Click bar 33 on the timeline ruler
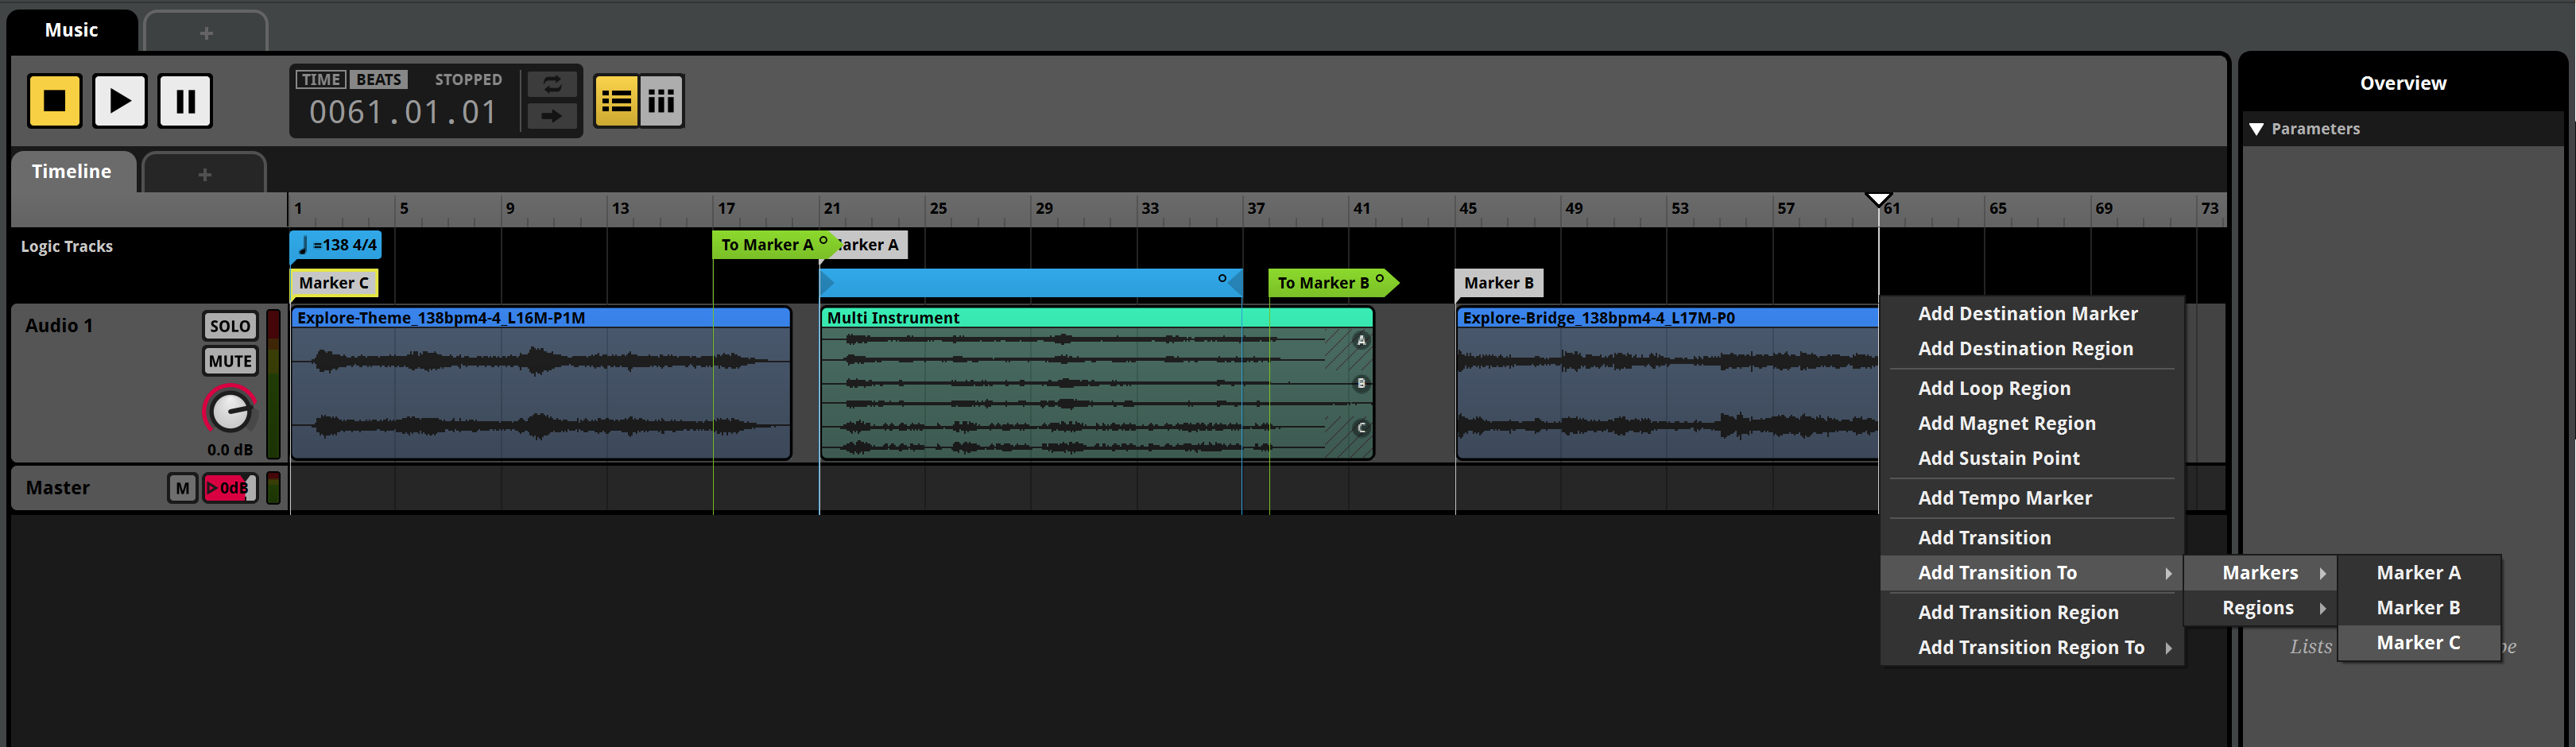The image size is (2576, 747). tap(1150, 209)
